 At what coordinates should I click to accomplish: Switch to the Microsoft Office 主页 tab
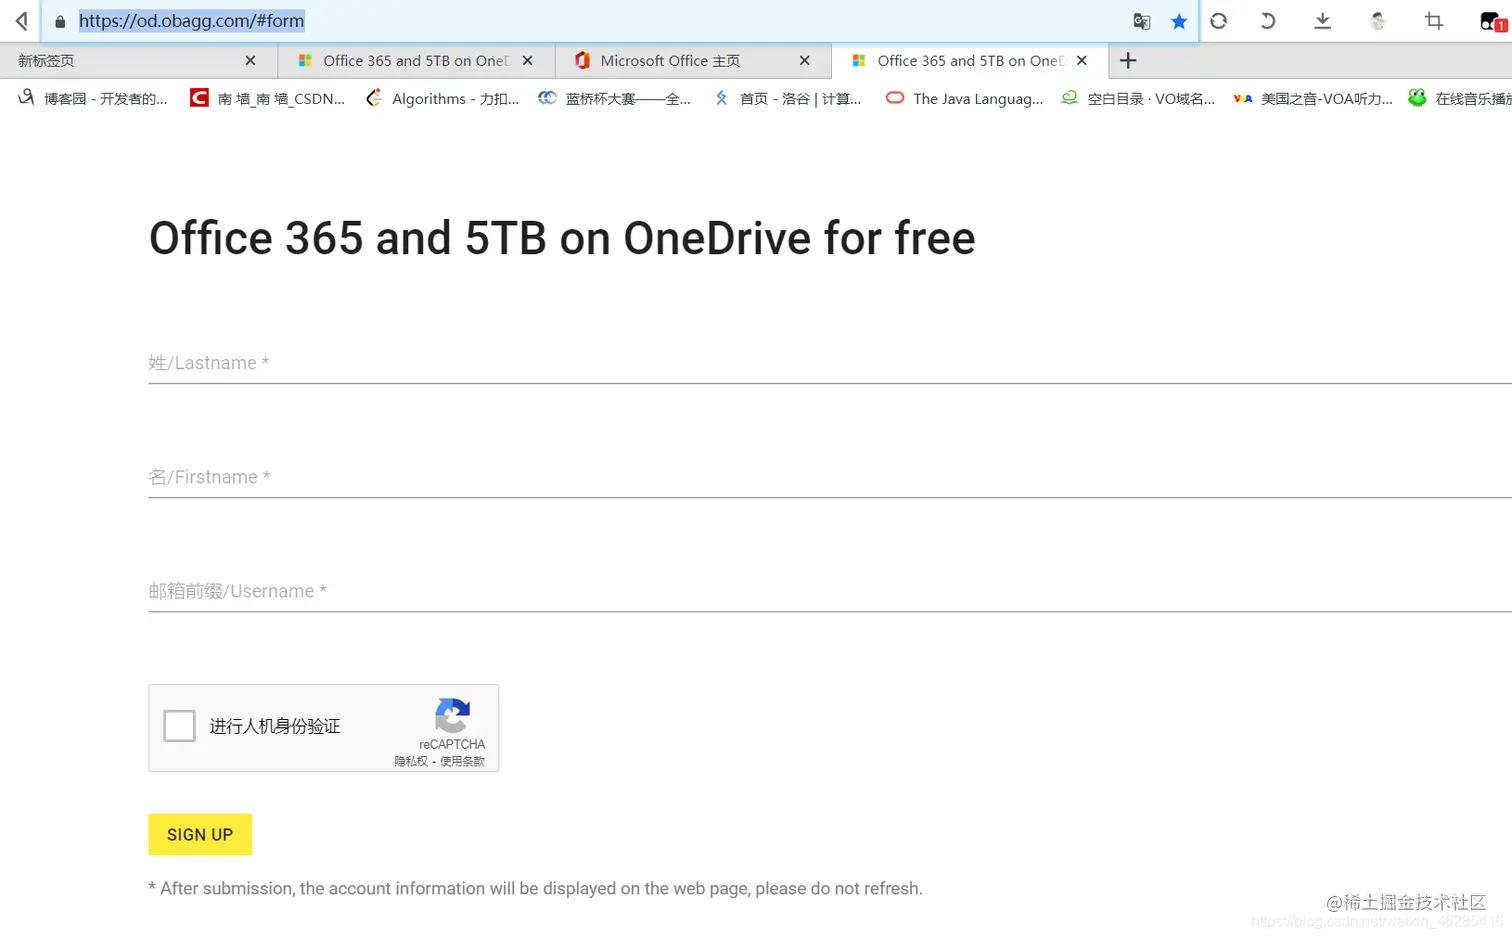[x=692, y=61]
